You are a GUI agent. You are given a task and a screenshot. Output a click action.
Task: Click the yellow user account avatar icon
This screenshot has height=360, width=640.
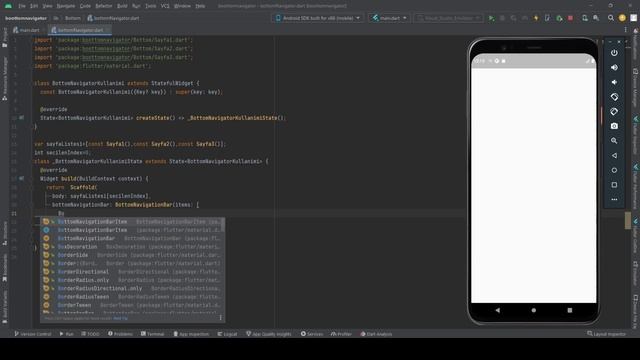point(622,18)
